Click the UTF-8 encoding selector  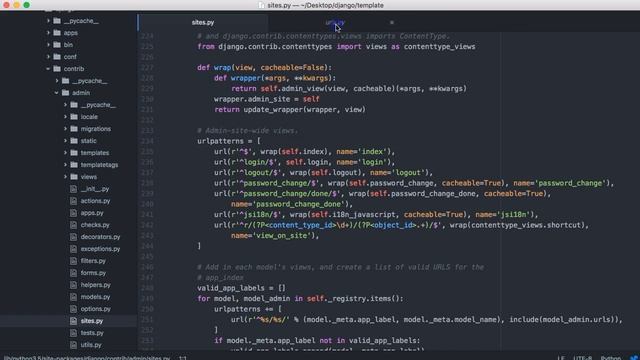pos(582,358)
